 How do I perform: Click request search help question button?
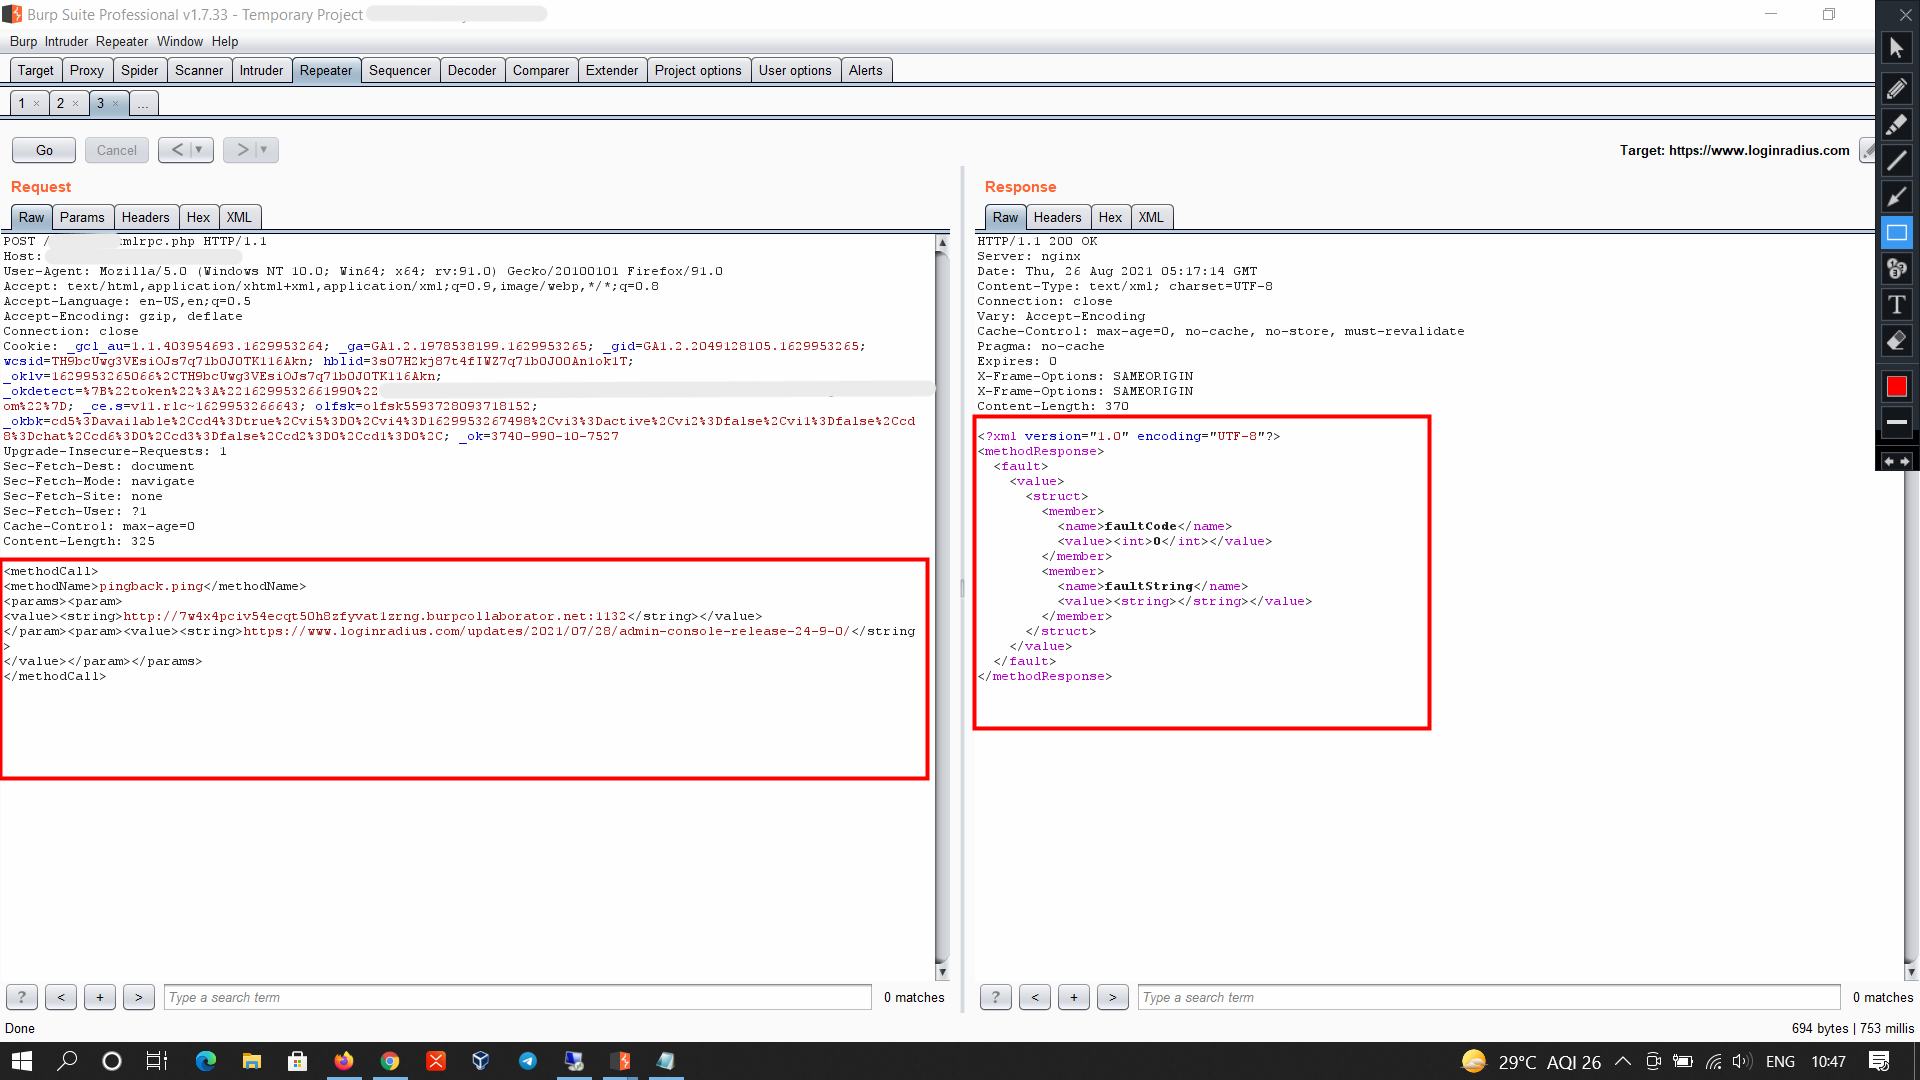(22, 997)
